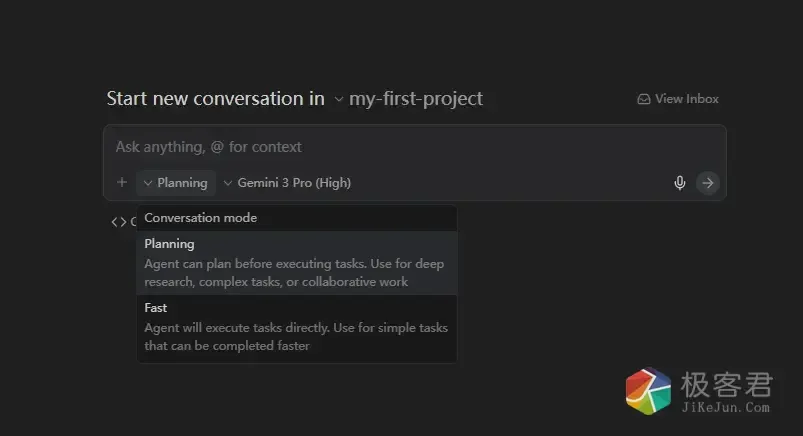Click the microphone voice input icon
This screenshot has height=436, width=803.
(x=680, y=183)
